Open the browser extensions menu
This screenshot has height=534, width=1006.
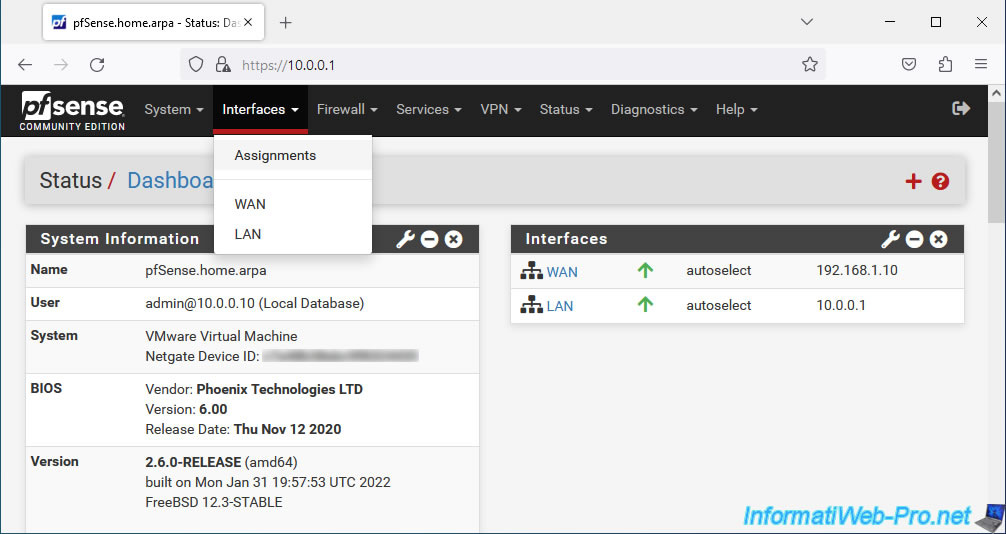(945, 64)
